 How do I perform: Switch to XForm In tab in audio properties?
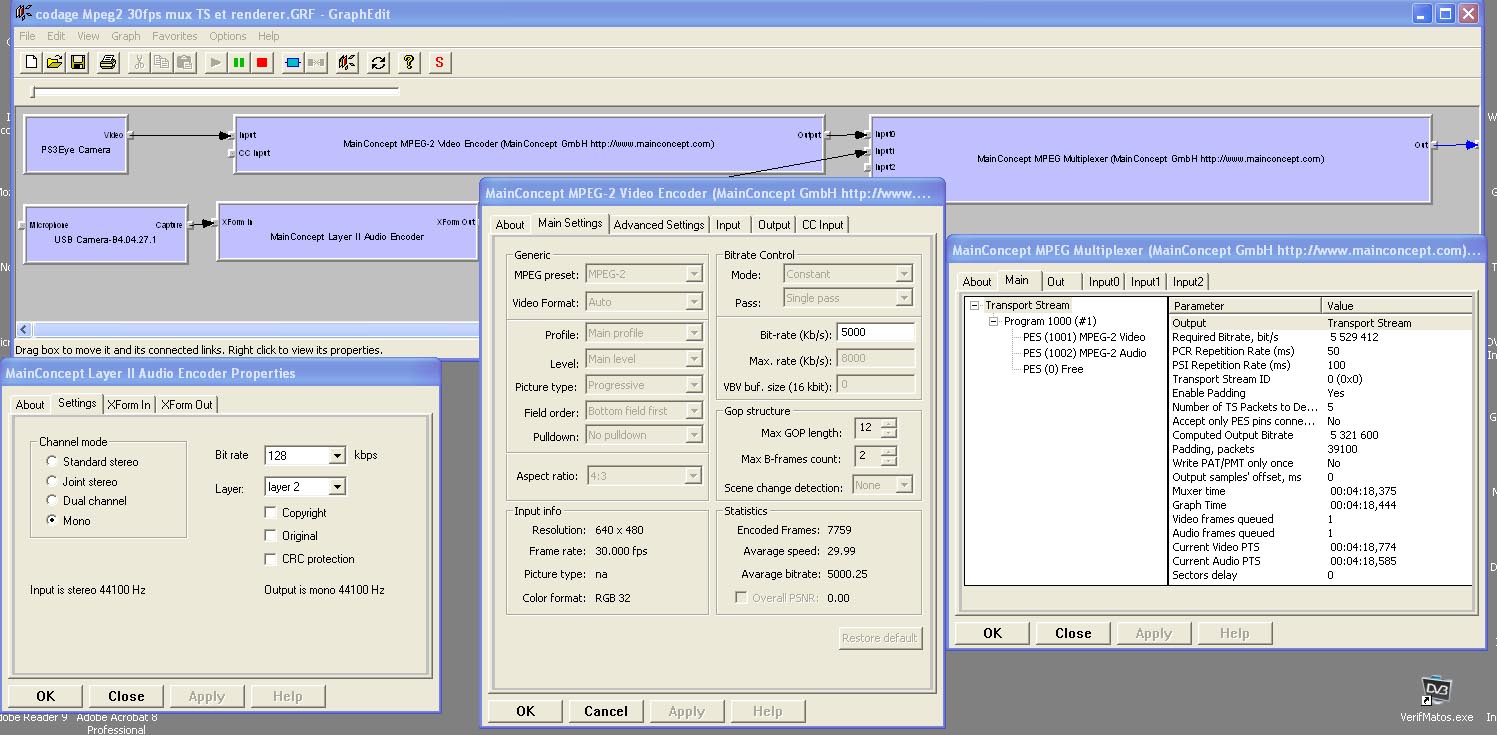[130, 404]
